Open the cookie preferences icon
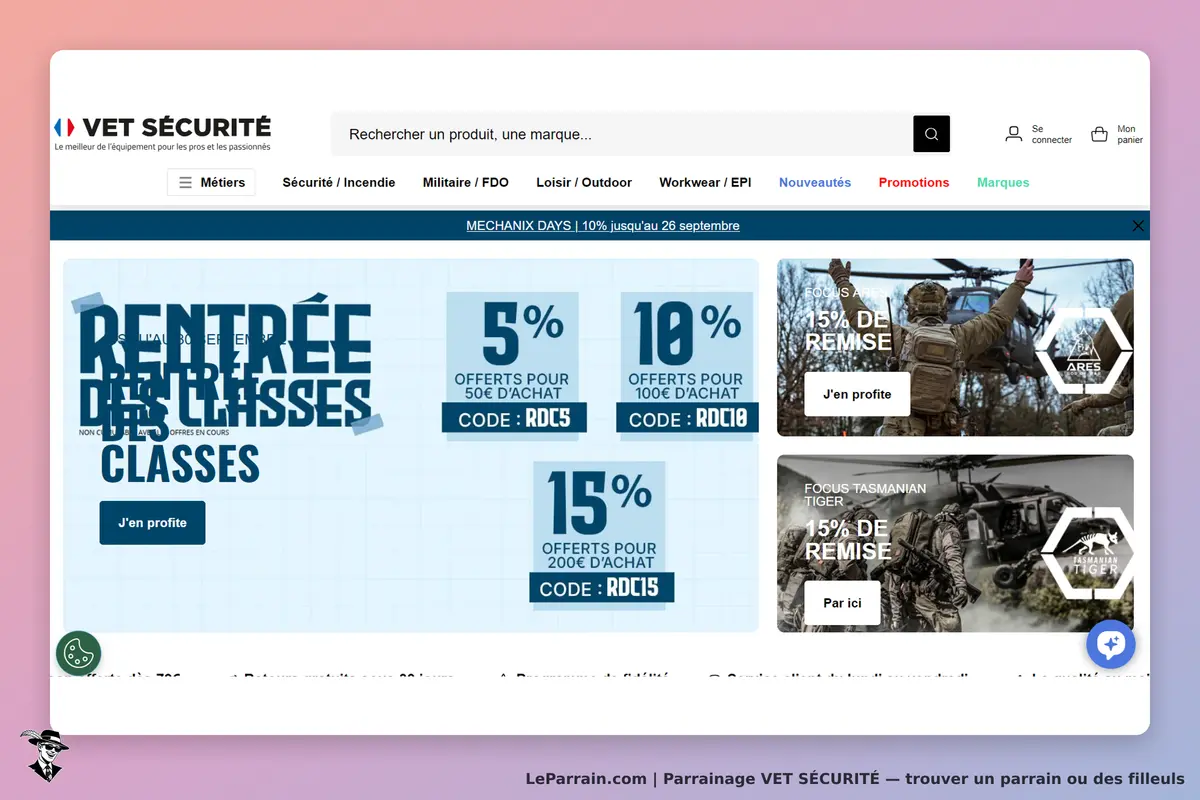 [79, 654]
